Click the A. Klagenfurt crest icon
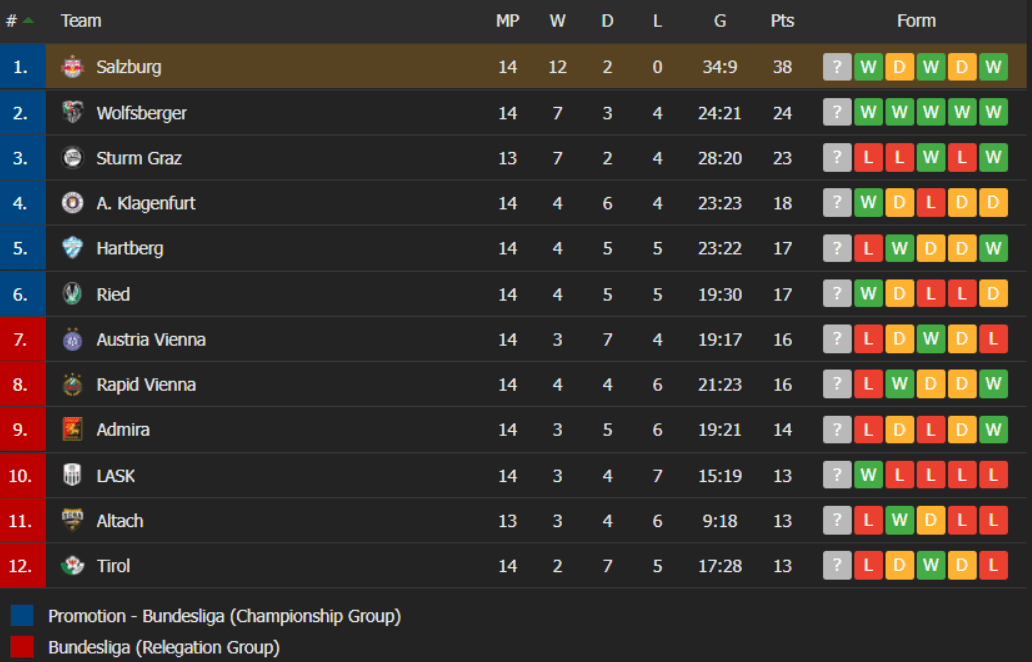The width and height of the screenshot is (1032, 662). coord(72,203)
